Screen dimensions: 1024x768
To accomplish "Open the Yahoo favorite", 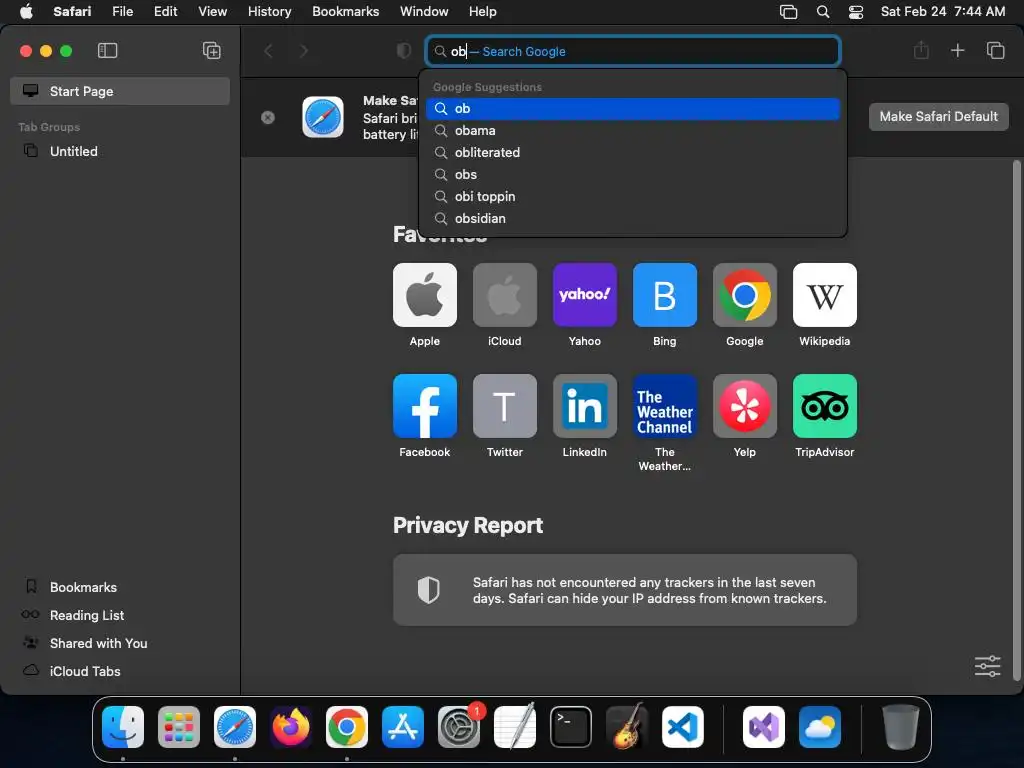I will [584, 295].
